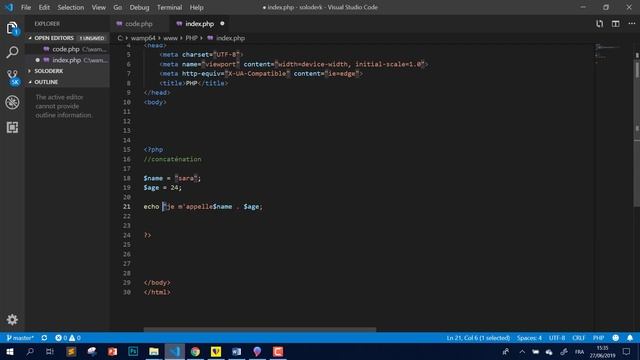640x360 pixels.
Task: Change line endings via CRLF status item
Action: pos(578,338)
